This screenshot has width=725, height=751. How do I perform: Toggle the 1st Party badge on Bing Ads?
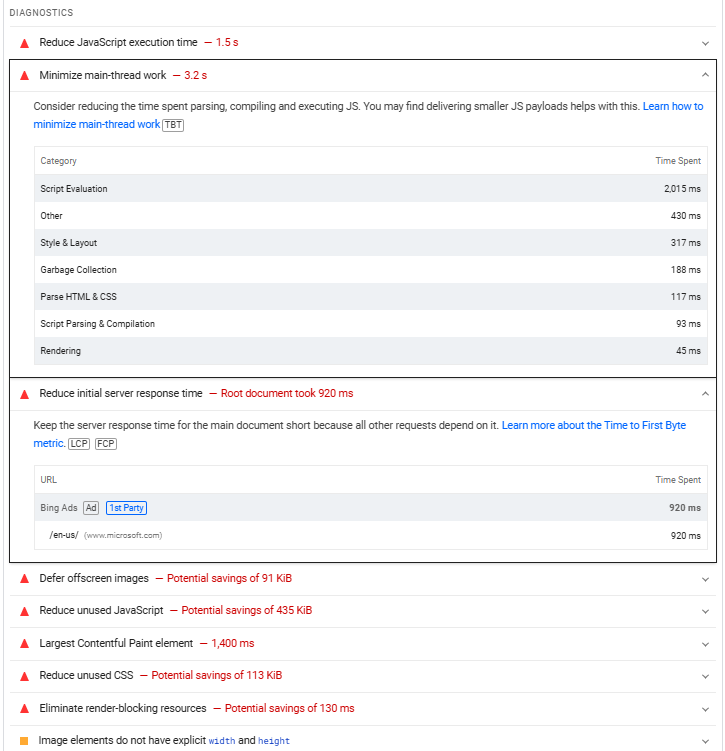(x=126, y=508)
